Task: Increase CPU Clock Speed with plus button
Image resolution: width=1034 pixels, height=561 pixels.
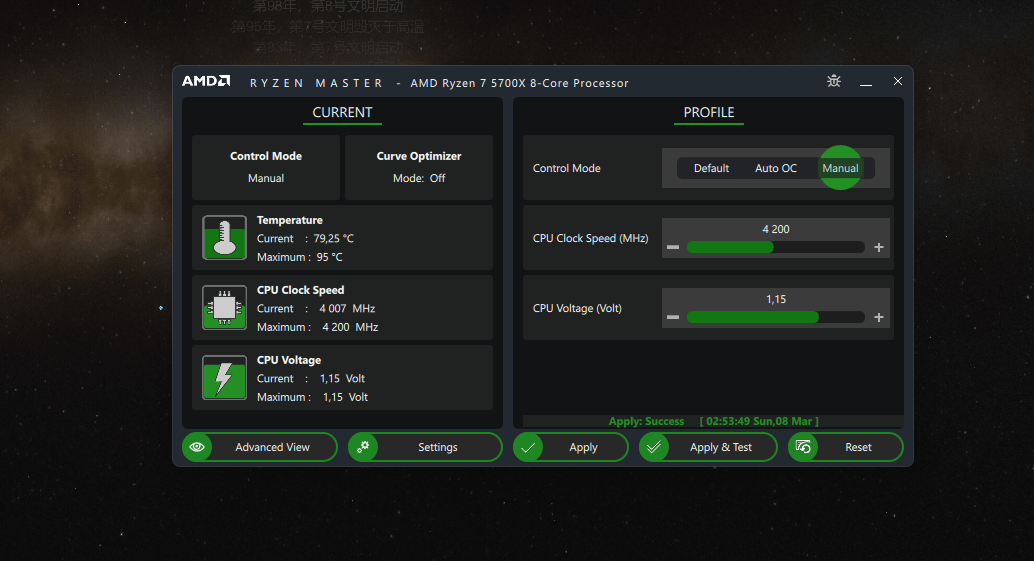Action: (x=879, y=247)
